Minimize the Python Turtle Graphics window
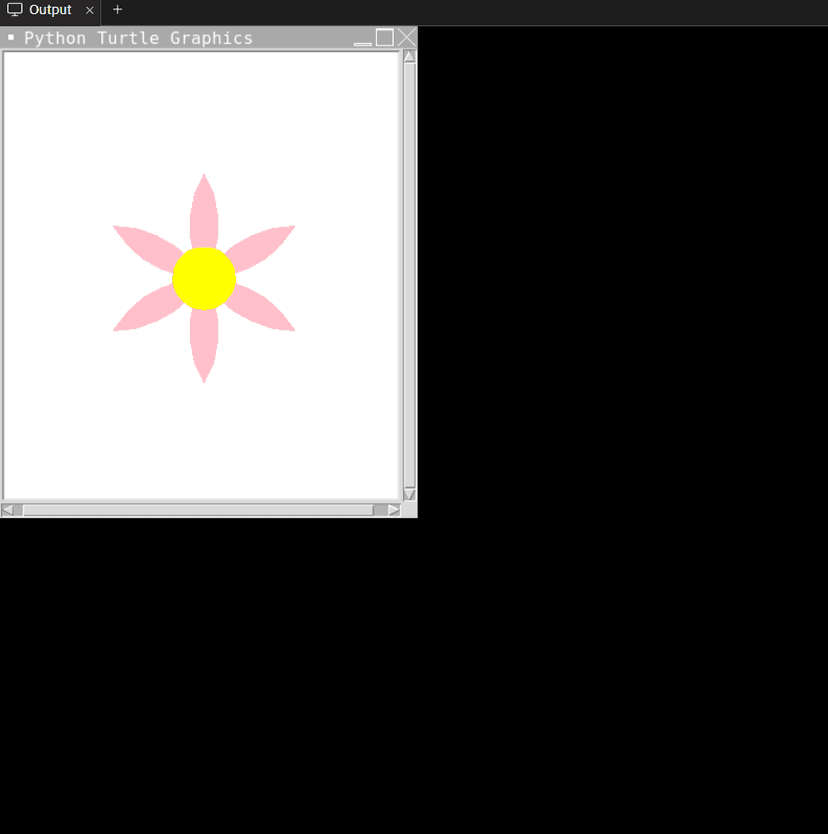 (362, 38)
